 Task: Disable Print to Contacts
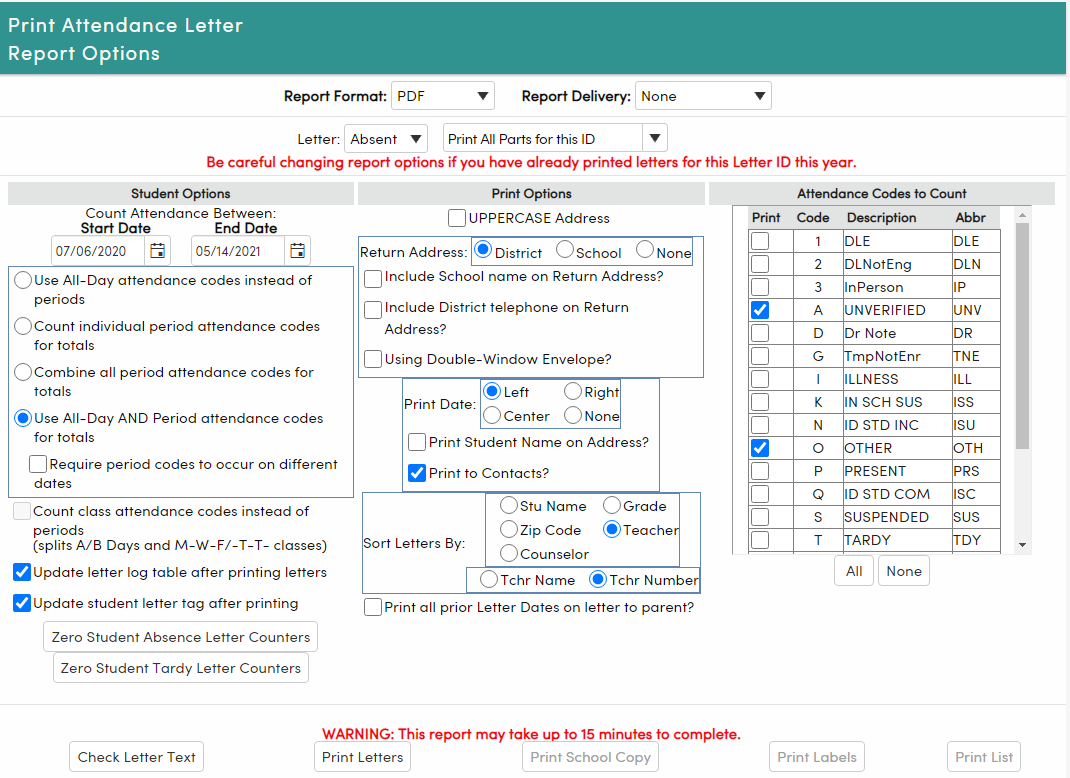tap(417, 473)
